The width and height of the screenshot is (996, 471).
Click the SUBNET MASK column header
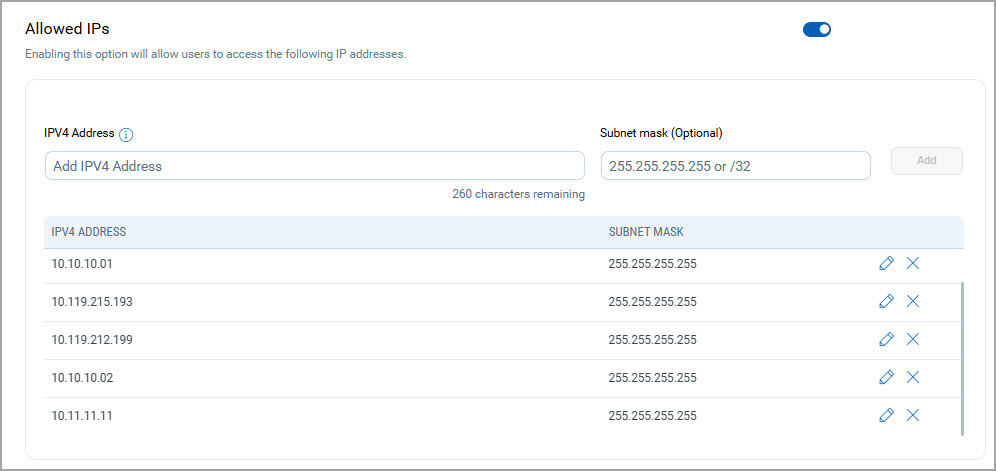tap(646, 232)
